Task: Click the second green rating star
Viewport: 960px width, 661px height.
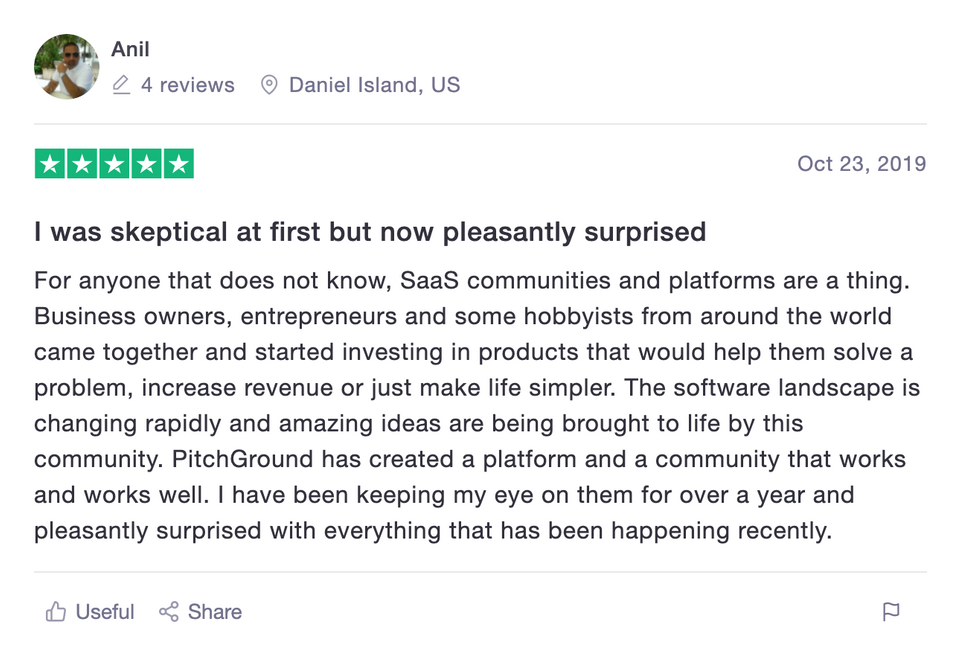Action: click(x=82, y=164)
